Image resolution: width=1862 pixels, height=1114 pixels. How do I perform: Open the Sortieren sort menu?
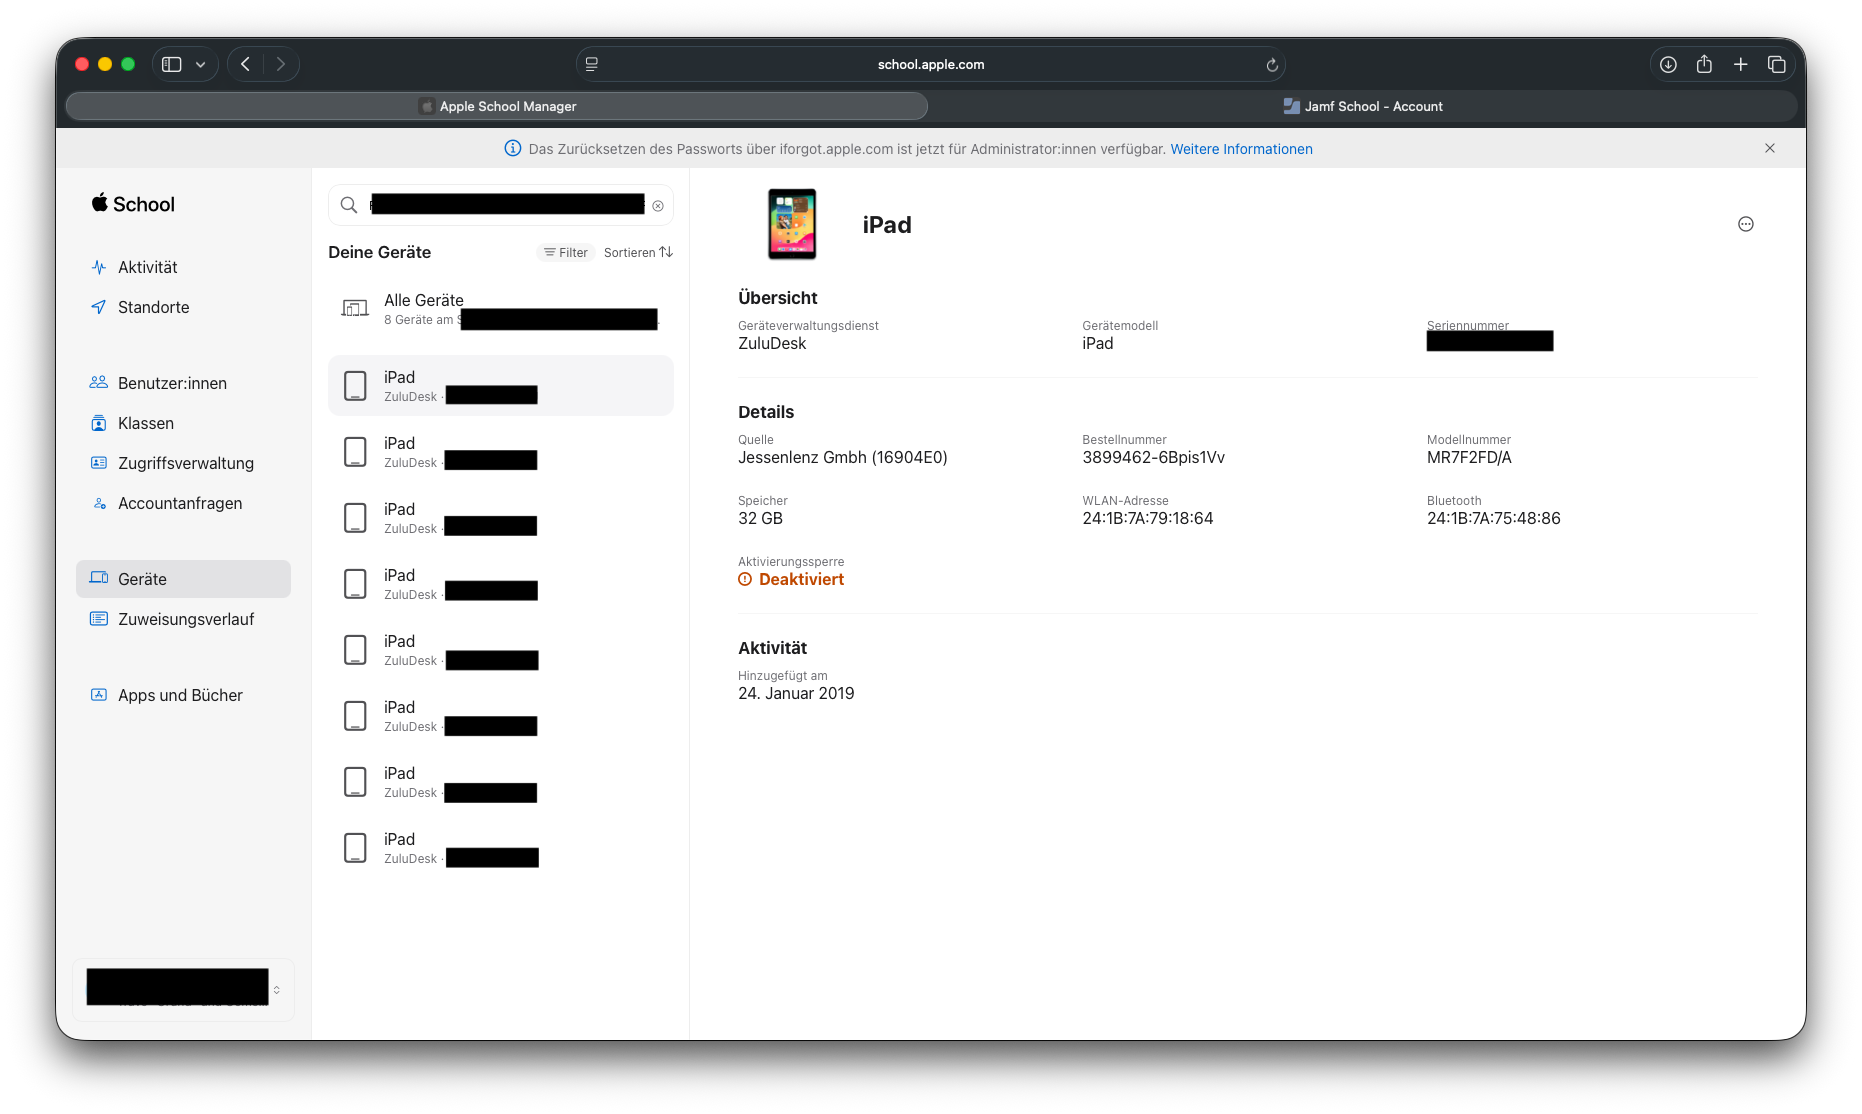[x=638, y=253]
